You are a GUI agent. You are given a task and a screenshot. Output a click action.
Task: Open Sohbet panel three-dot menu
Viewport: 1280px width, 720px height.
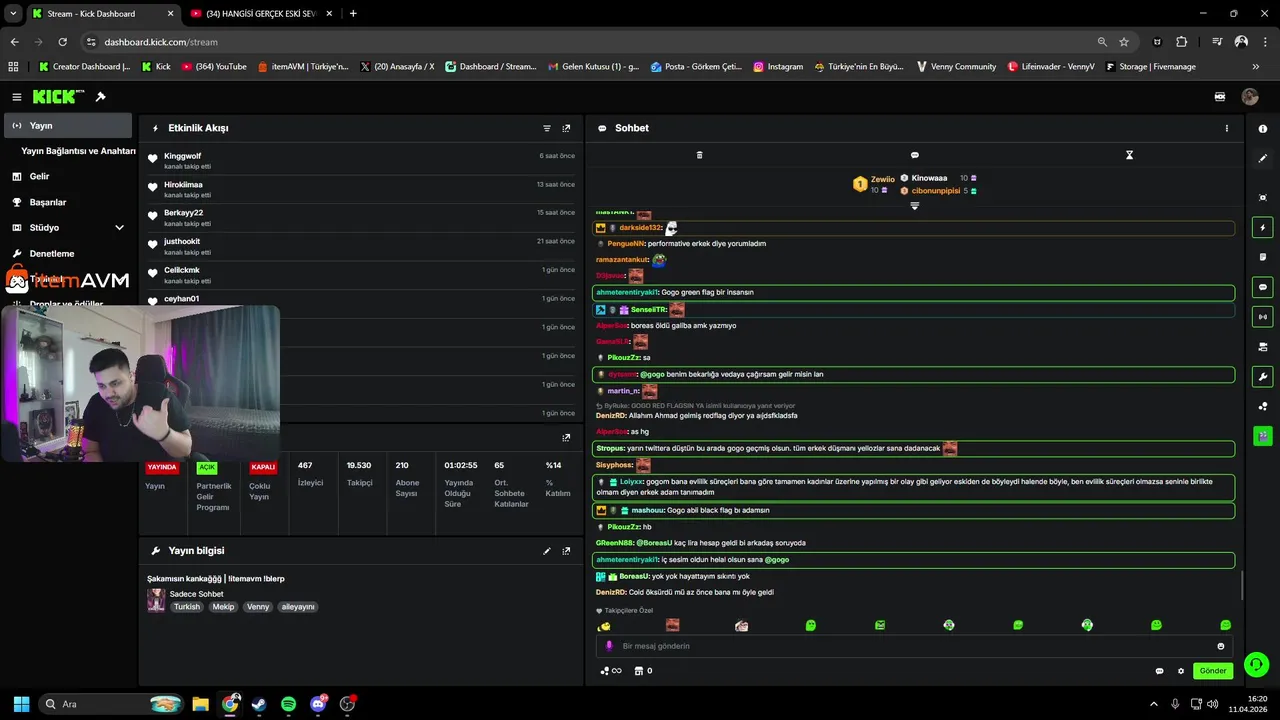pos(1227,128)
